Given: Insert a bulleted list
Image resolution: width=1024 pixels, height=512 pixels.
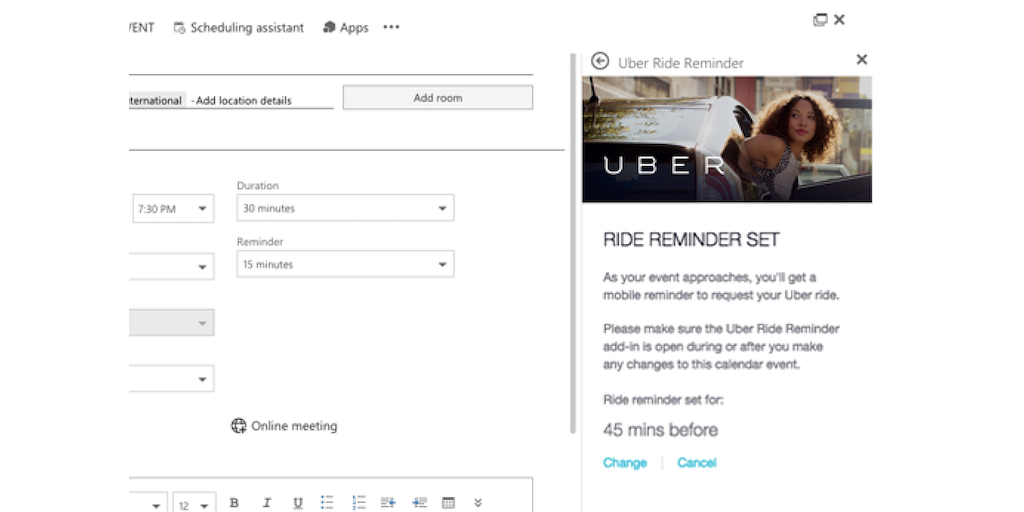Looking at the screenshot, I should 327,502.
